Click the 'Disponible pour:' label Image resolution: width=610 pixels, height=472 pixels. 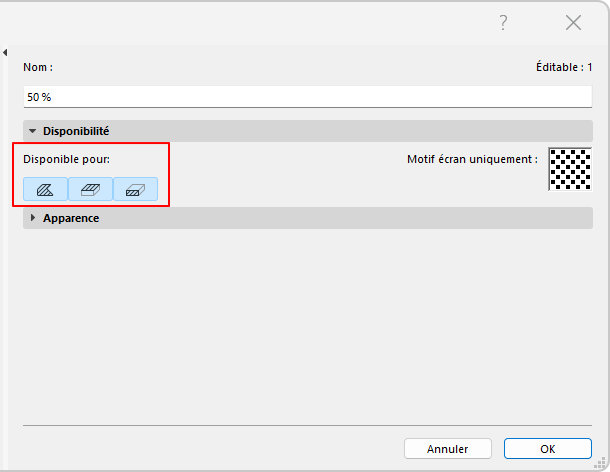pyautogui.click(x=67, y=159)
